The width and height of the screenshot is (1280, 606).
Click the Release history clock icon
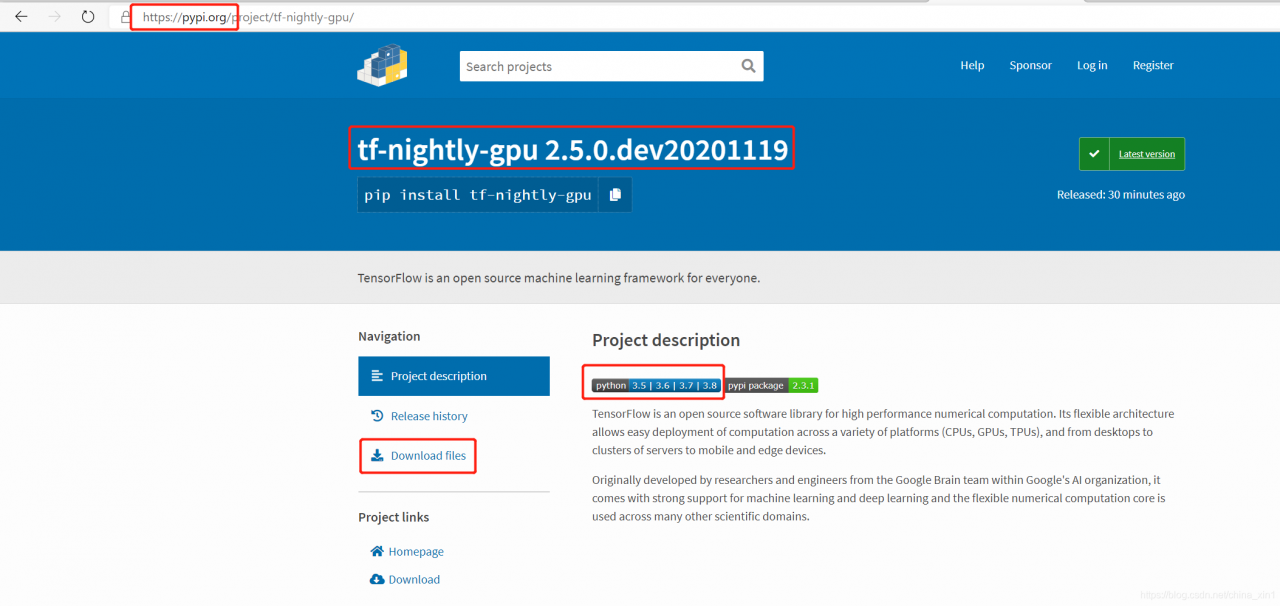[377, 416]
